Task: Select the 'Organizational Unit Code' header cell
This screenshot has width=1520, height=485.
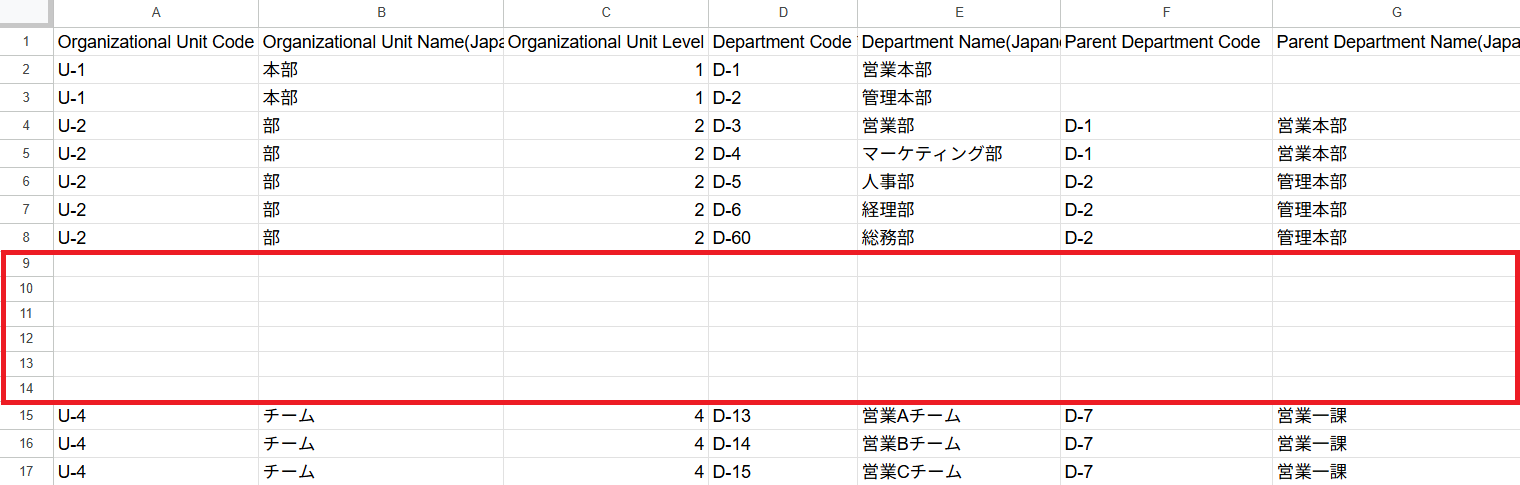Action: (x=156, y=42)
